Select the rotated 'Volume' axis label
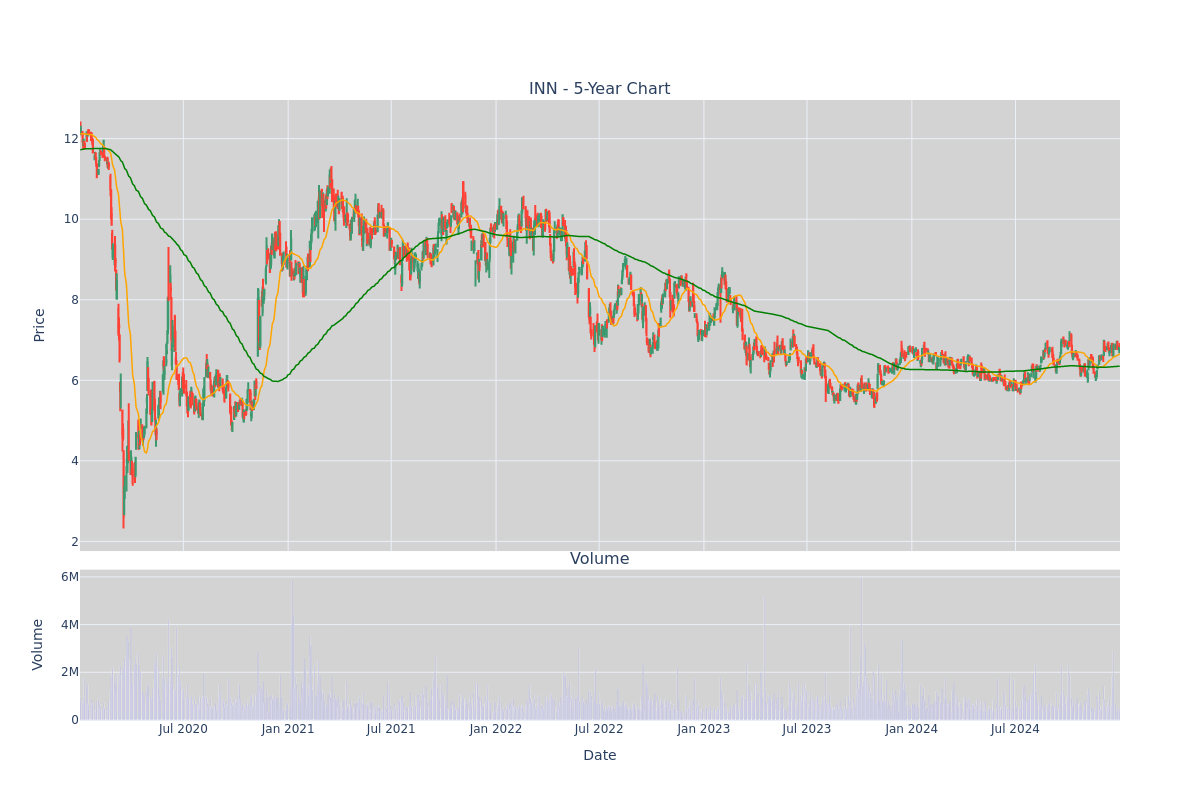Viewport: 1200px width, 800px height. 40,644
